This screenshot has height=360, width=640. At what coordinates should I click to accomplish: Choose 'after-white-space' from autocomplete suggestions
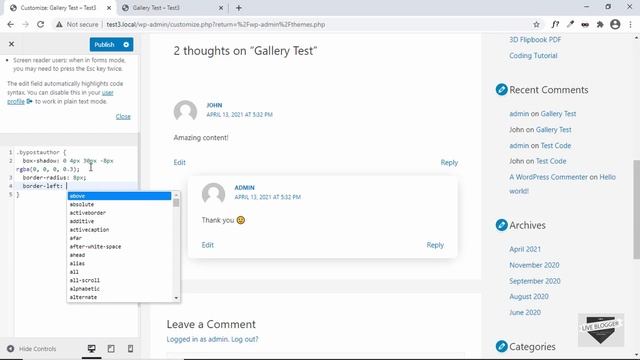coord(120,247)
